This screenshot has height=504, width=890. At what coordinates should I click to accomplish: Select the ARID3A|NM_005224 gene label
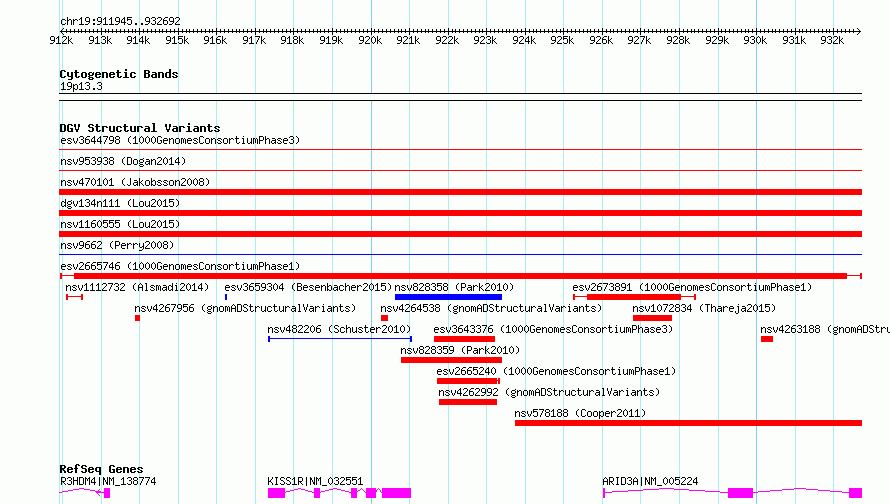coord(650,481)
